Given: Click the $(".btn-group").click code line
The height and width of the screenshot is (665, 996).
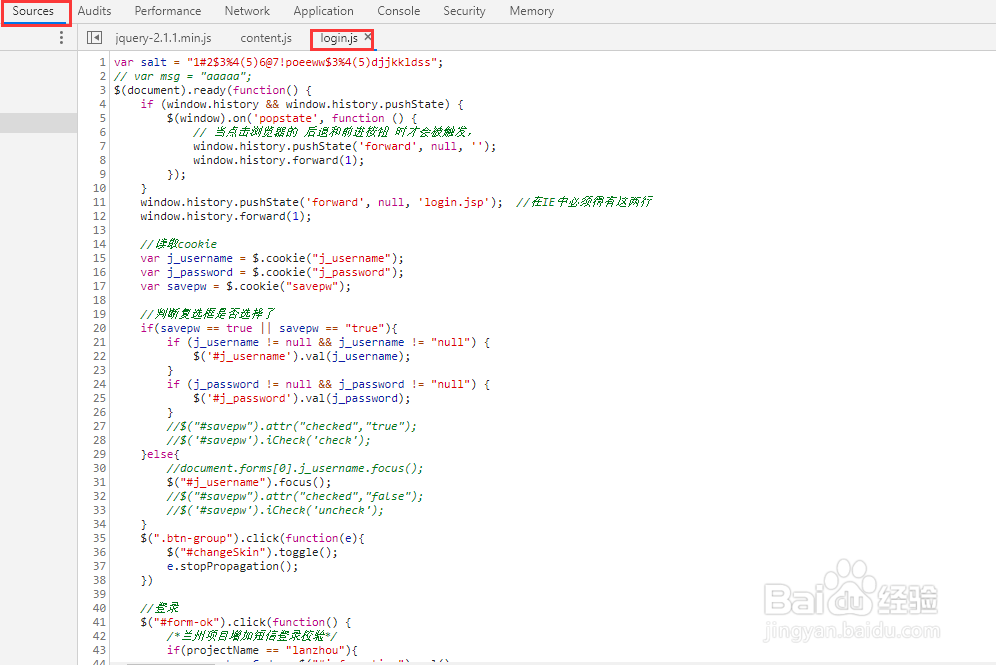Looking at the screenshot, I should 252,538.
